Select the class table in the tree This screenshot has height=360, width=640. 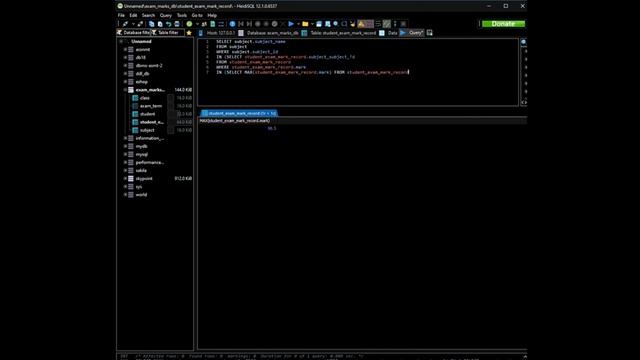pyautogui.click(x=145, y=98)
